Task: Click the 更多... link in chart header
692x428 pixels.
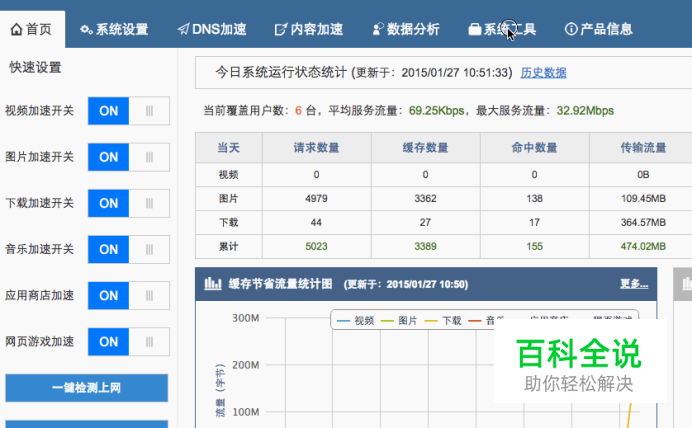Action: [634, 284]
